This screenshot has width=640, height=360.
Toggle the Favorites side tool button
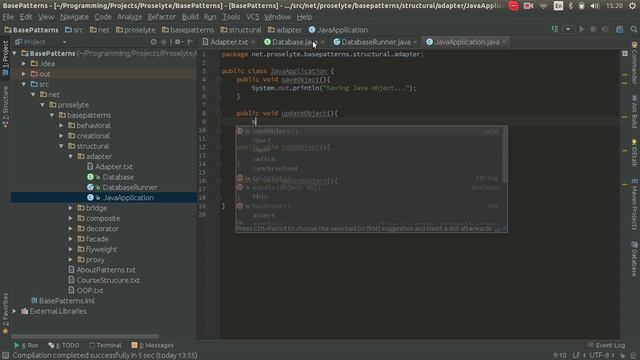5,313
